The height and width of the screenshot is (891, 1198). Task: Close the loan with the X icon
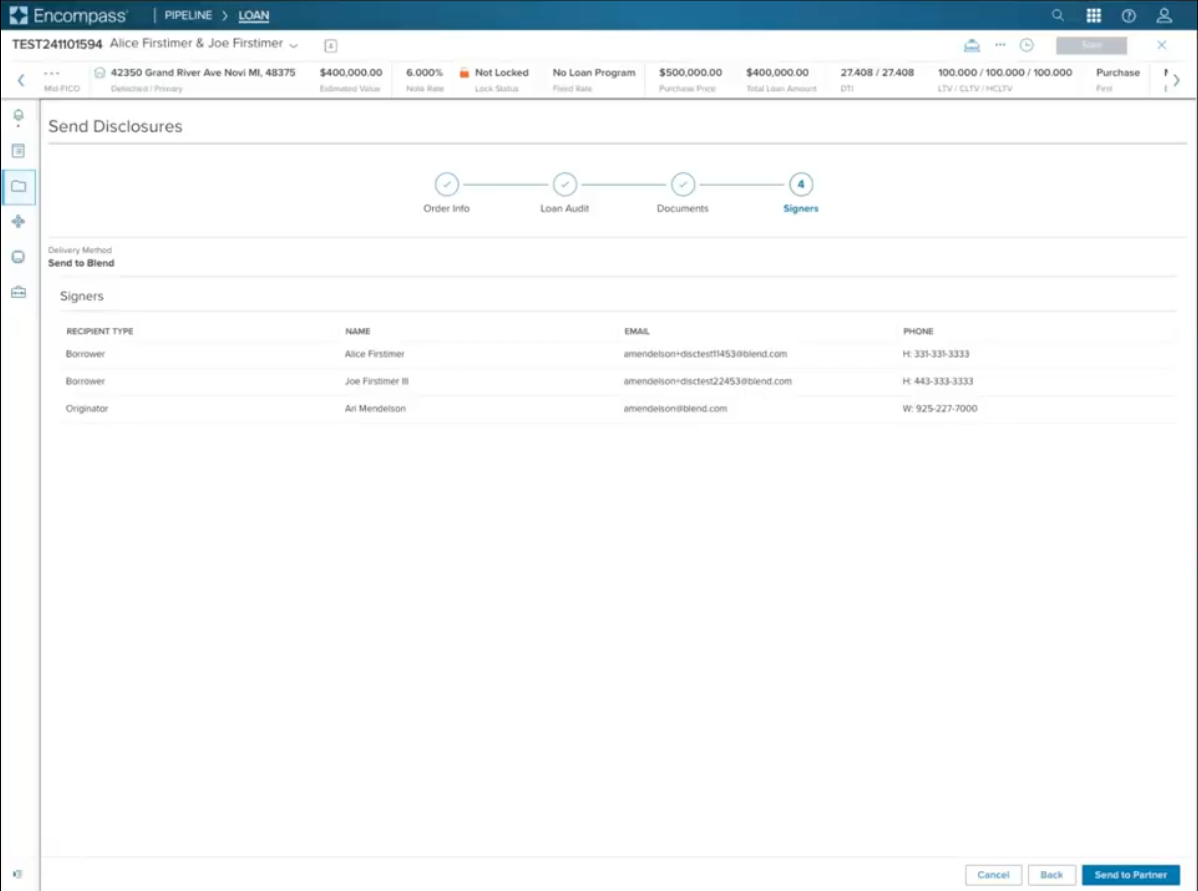click(1161, 45)
